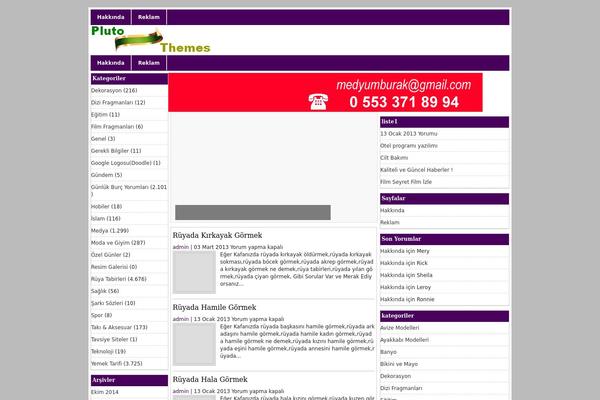Open the Dizi Fragmanları (12) category in the left sidebar
The image size is (600, 400).
click(x=118, y=103)
